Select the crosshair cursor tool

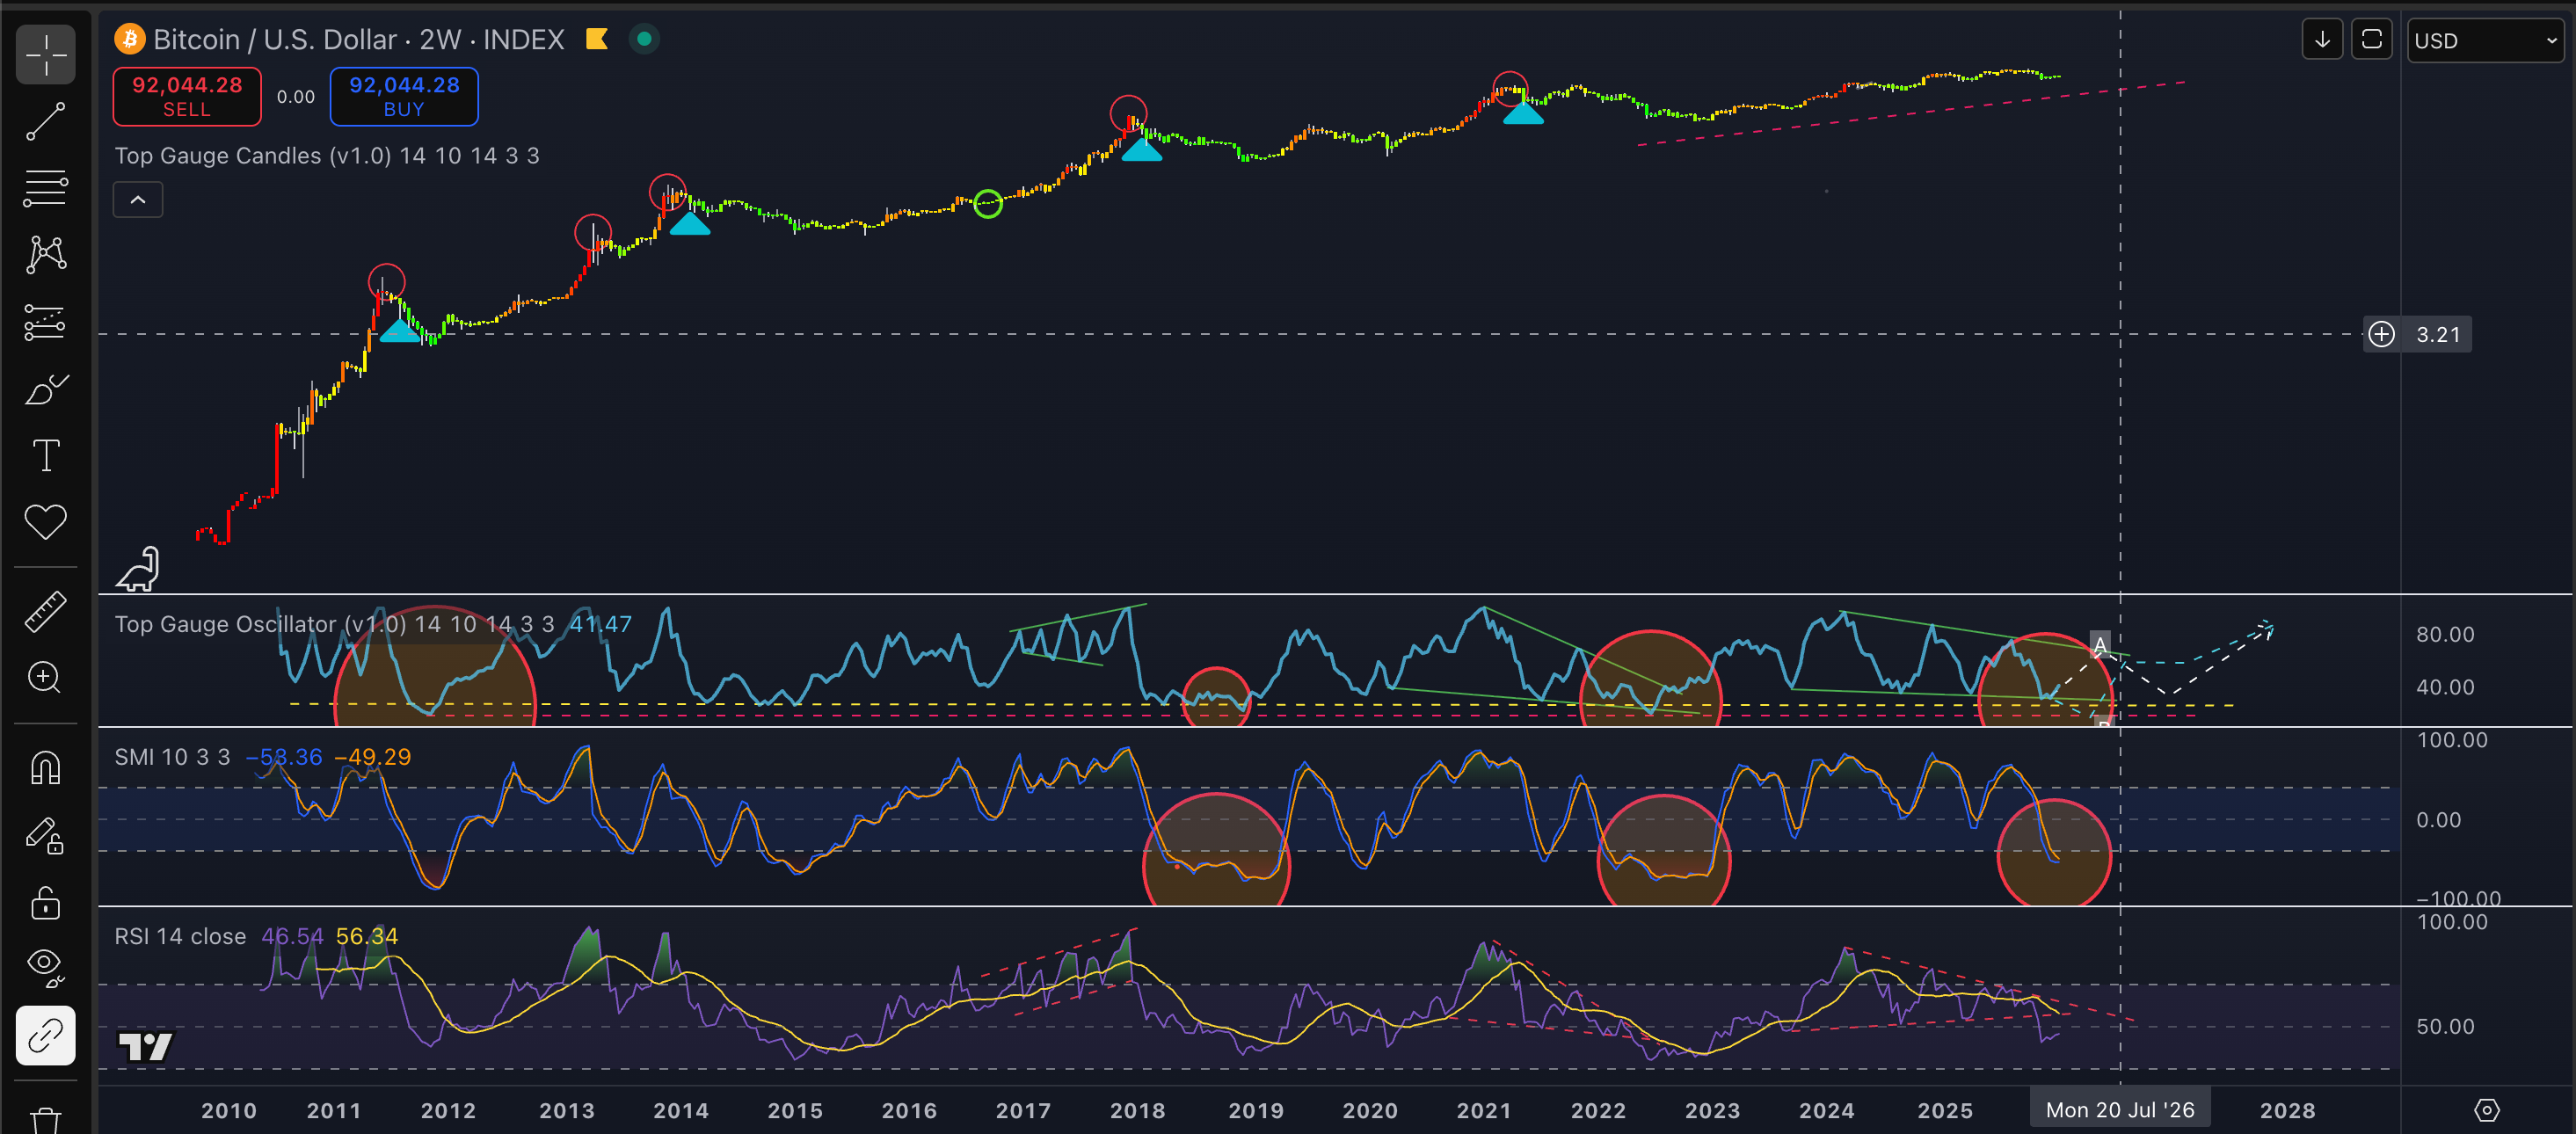point(46,55)
